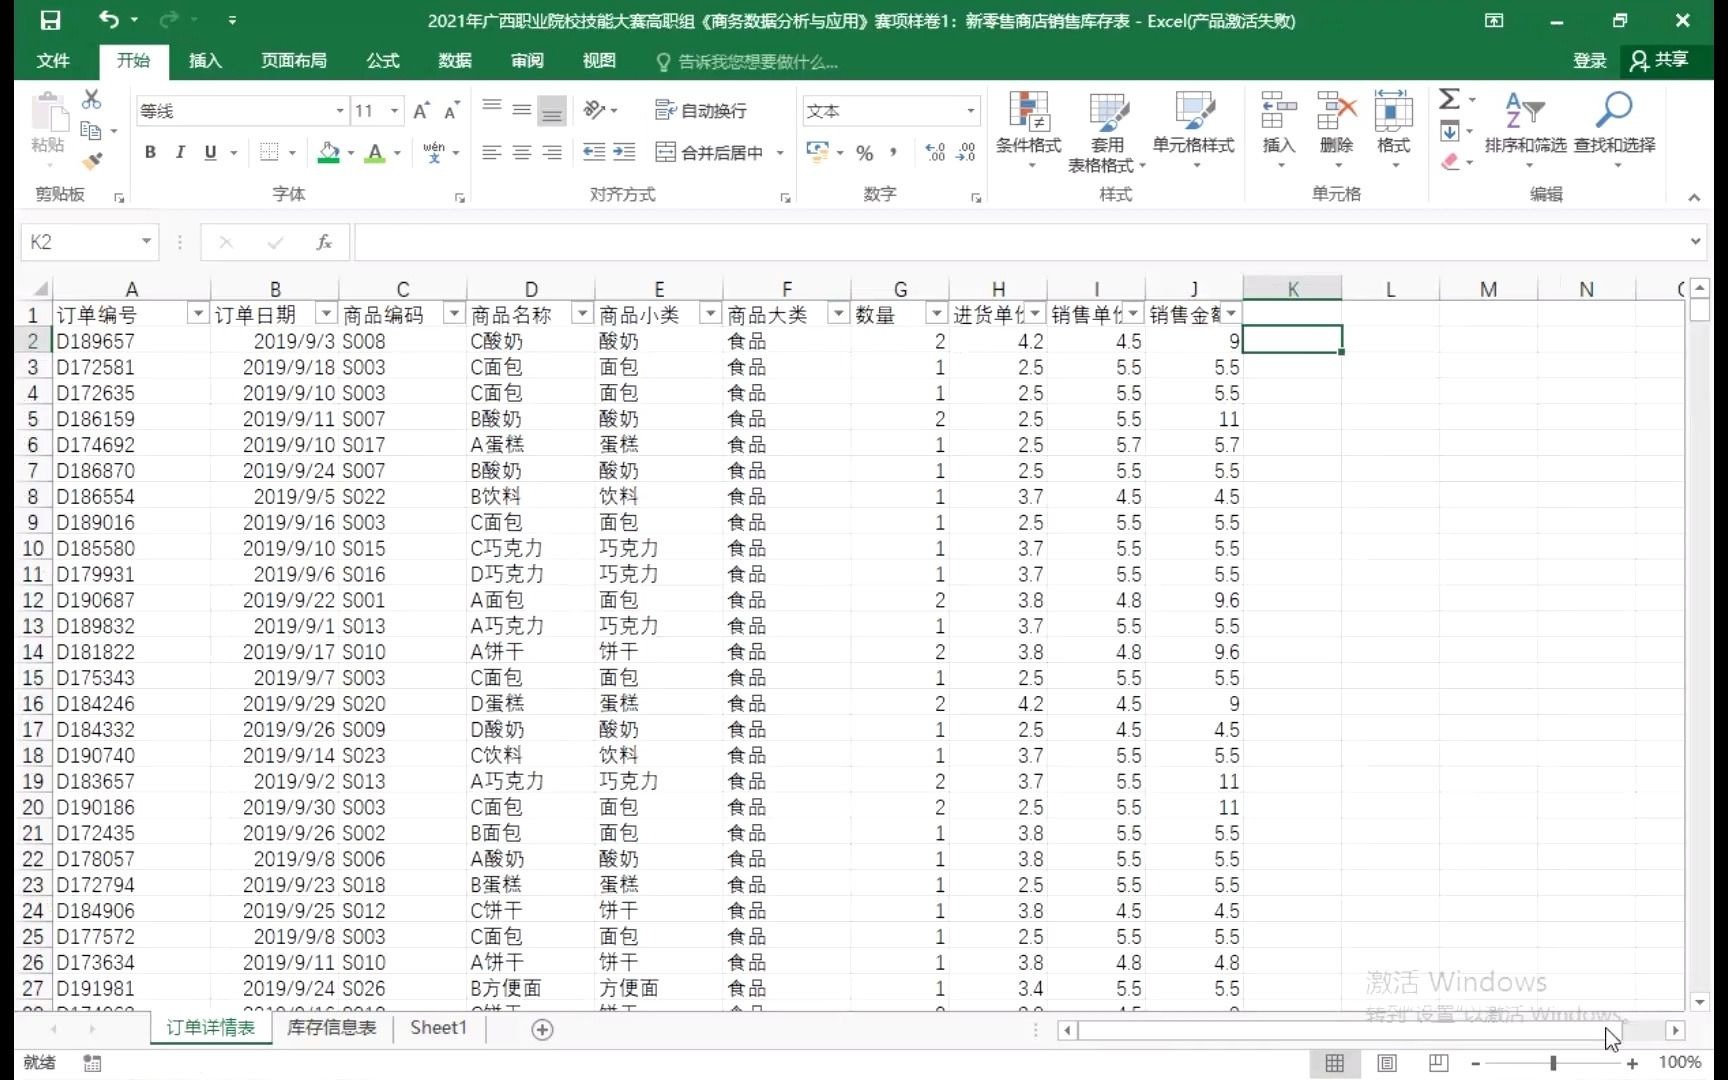Toggle Bold formatting
Image resolution: width=1728 pixels, height=1080 pixels.
tap(150, 152)
